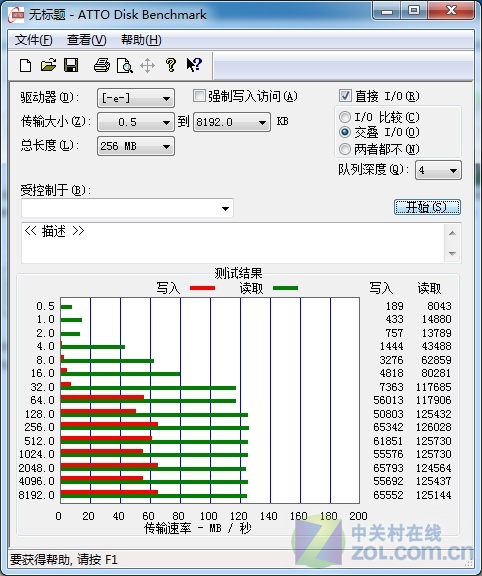The height and width of the screenshot is (576, 482).
Task: Select the 交叠 I/O radio button
Action: 345,132
